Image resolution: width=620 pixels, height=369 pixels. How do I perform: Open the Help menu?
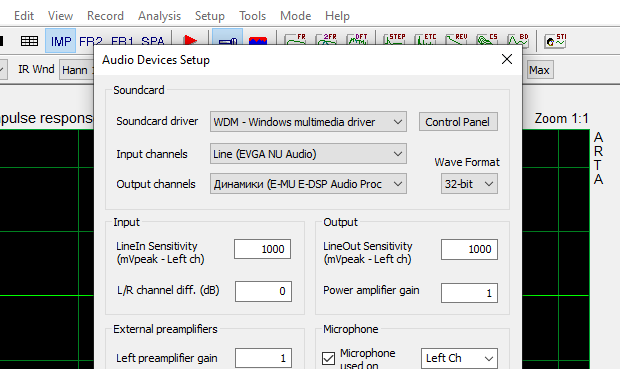(337, 16)
